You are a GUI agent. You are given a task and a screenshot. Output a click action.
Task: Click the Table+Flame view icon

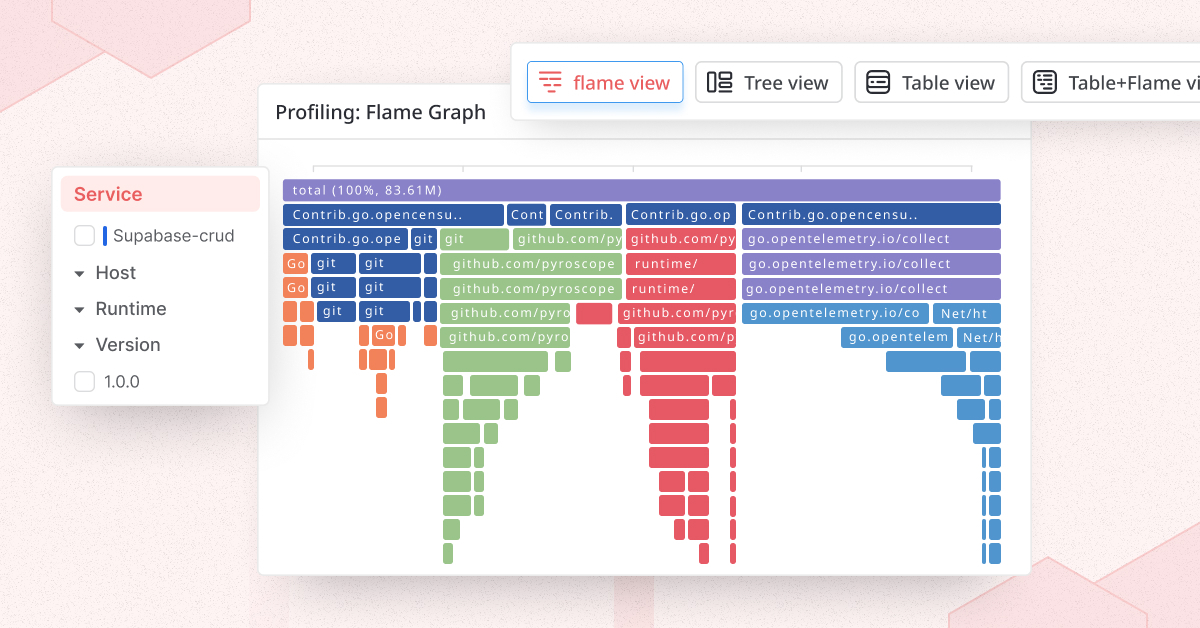[x=1044, y=83]
